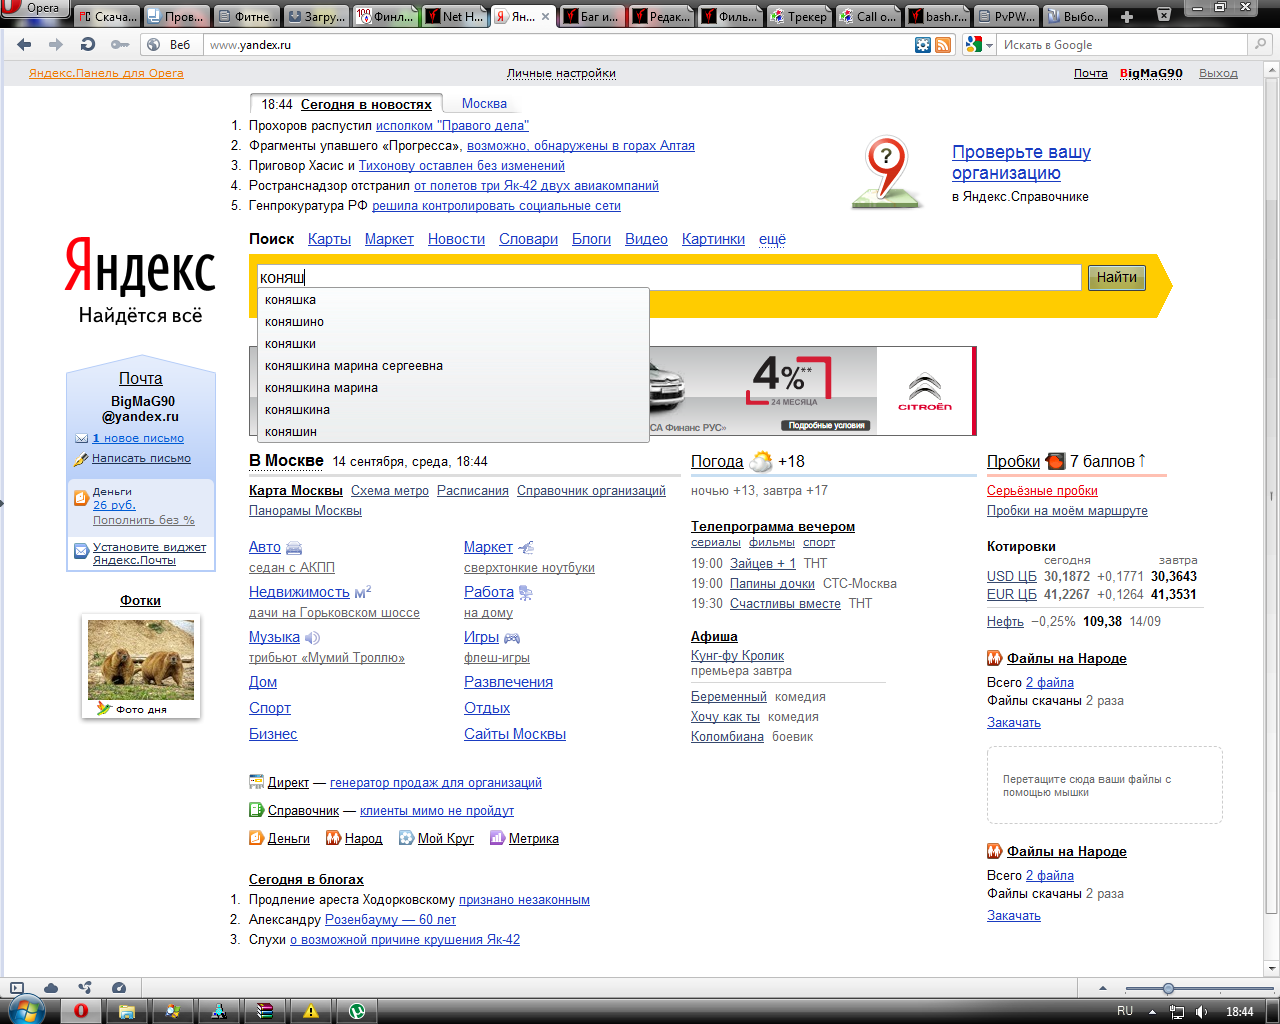The height and width of the screenshot is (1024, 1280).
Task: Click the Yandex search input with 'коняш'
Action: coord(669,278)
